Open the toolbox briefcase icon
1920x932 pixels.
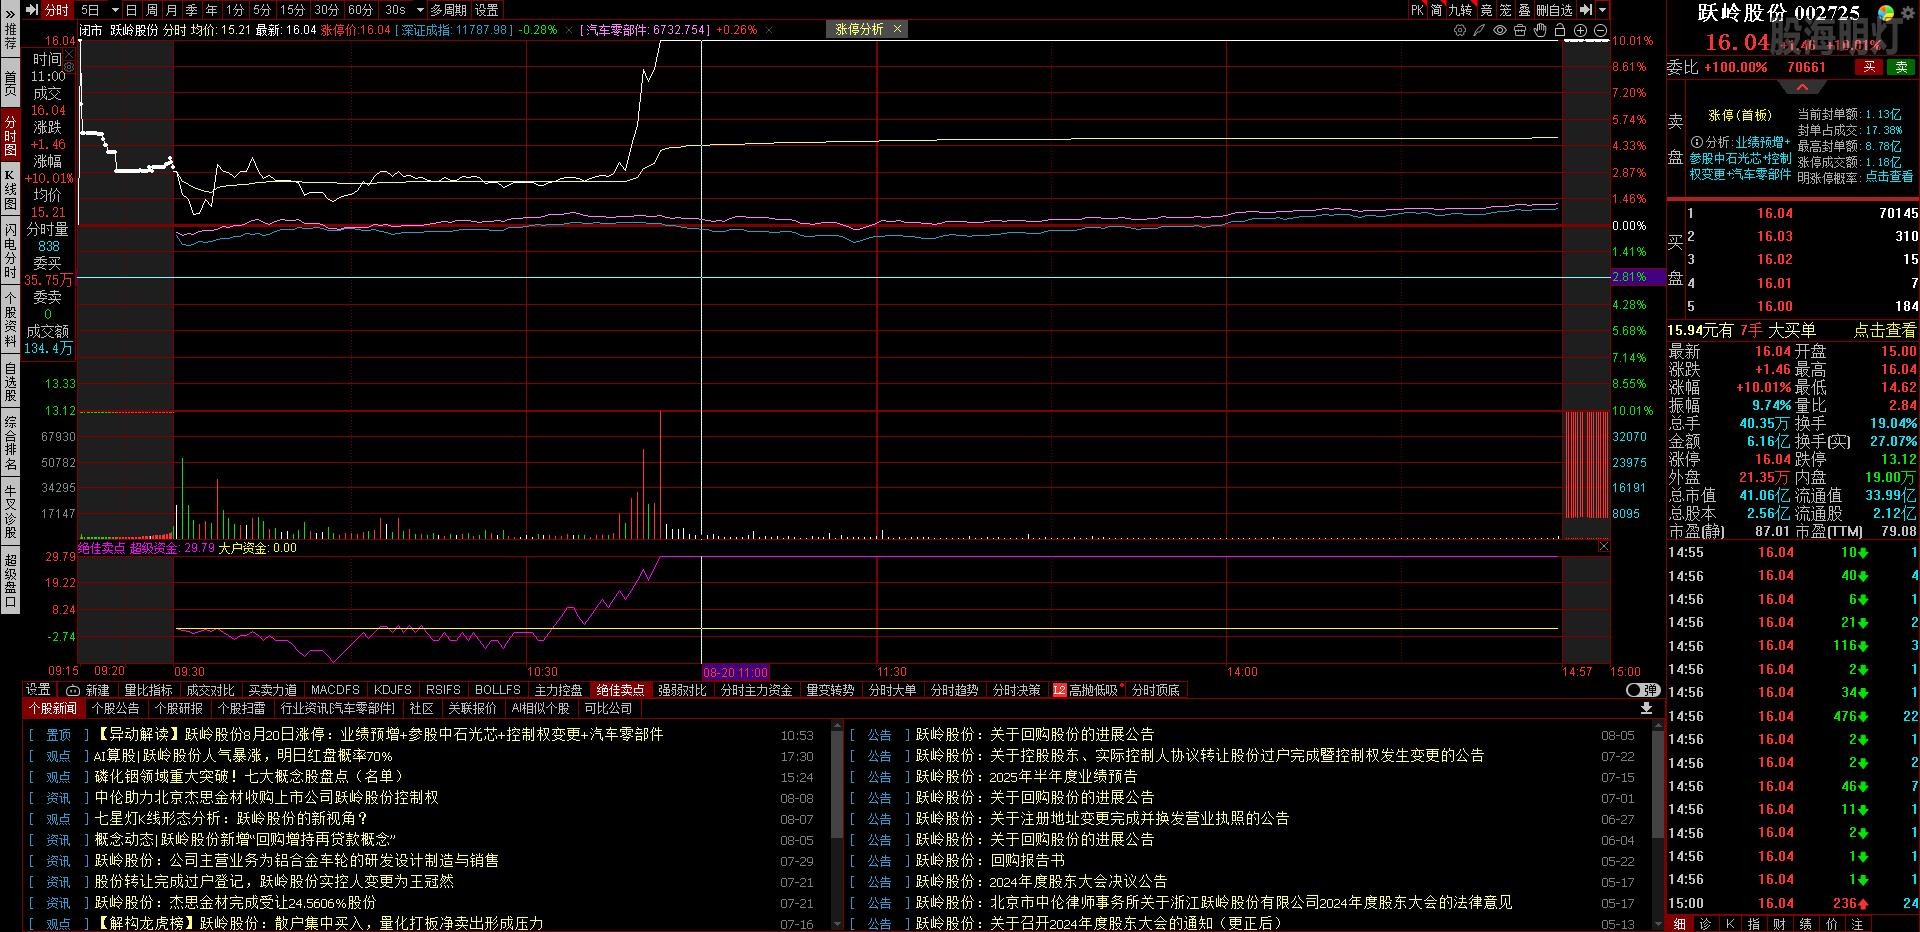click(x=1520, y=30)
